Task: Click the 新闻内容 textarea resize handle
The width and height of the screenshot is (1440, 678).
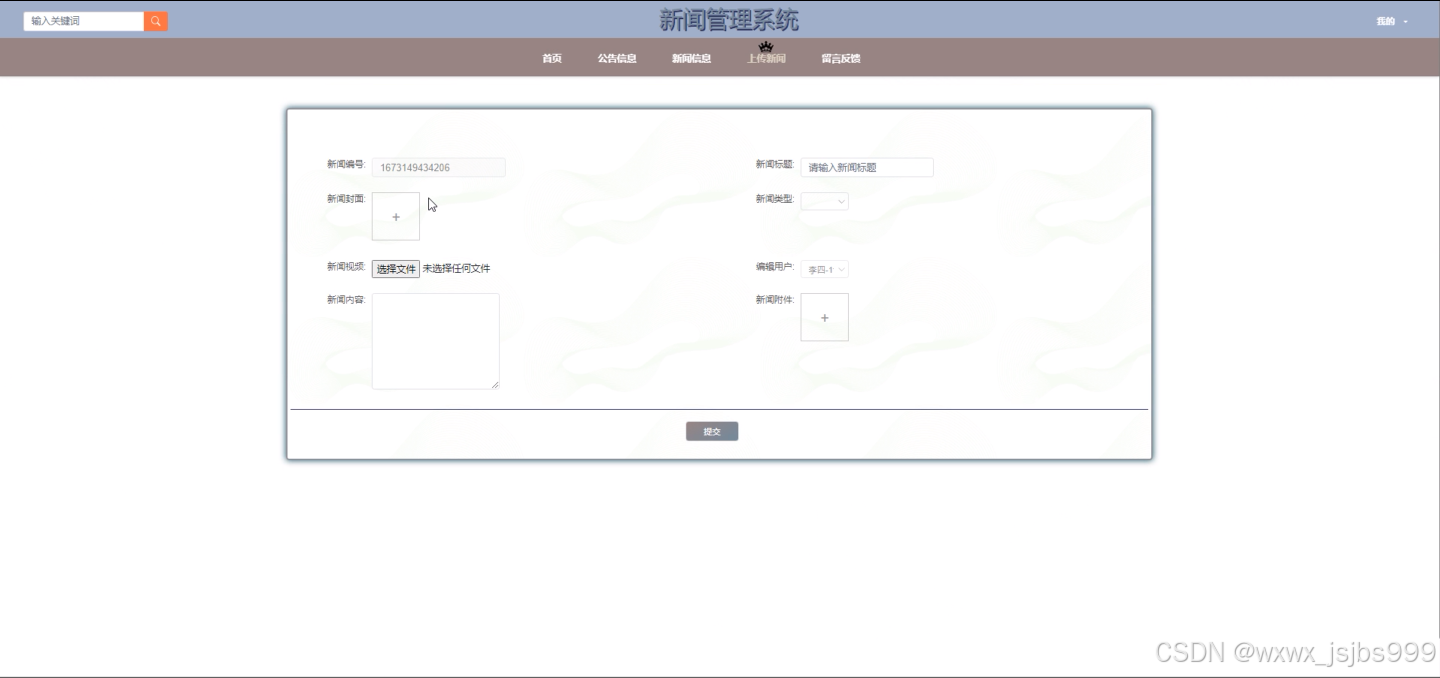Action: point(495,384)
